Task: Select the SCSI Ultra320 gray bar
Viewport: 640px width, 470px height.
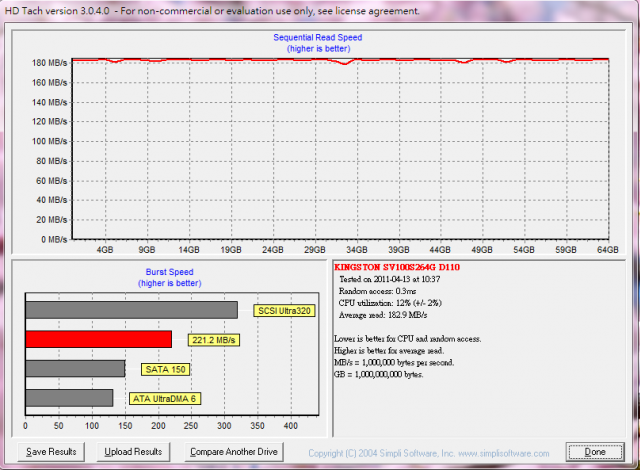Action: pyautogui.click(x=131, y=310)
